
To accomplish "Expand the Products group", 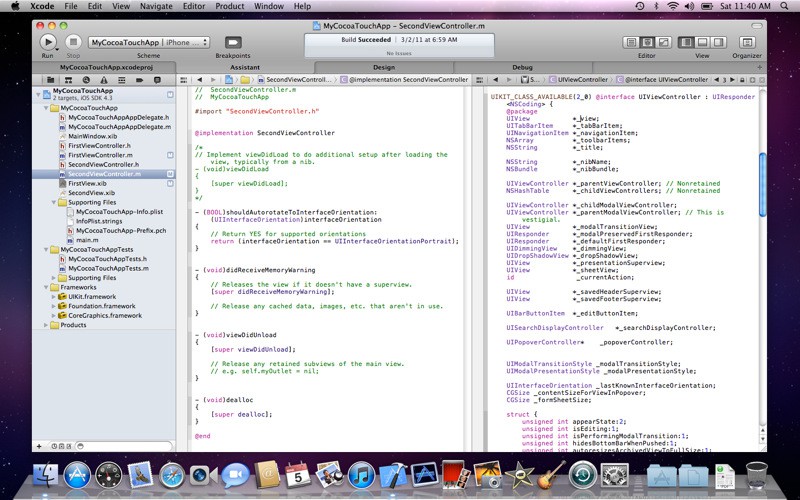I will [46, 325].
